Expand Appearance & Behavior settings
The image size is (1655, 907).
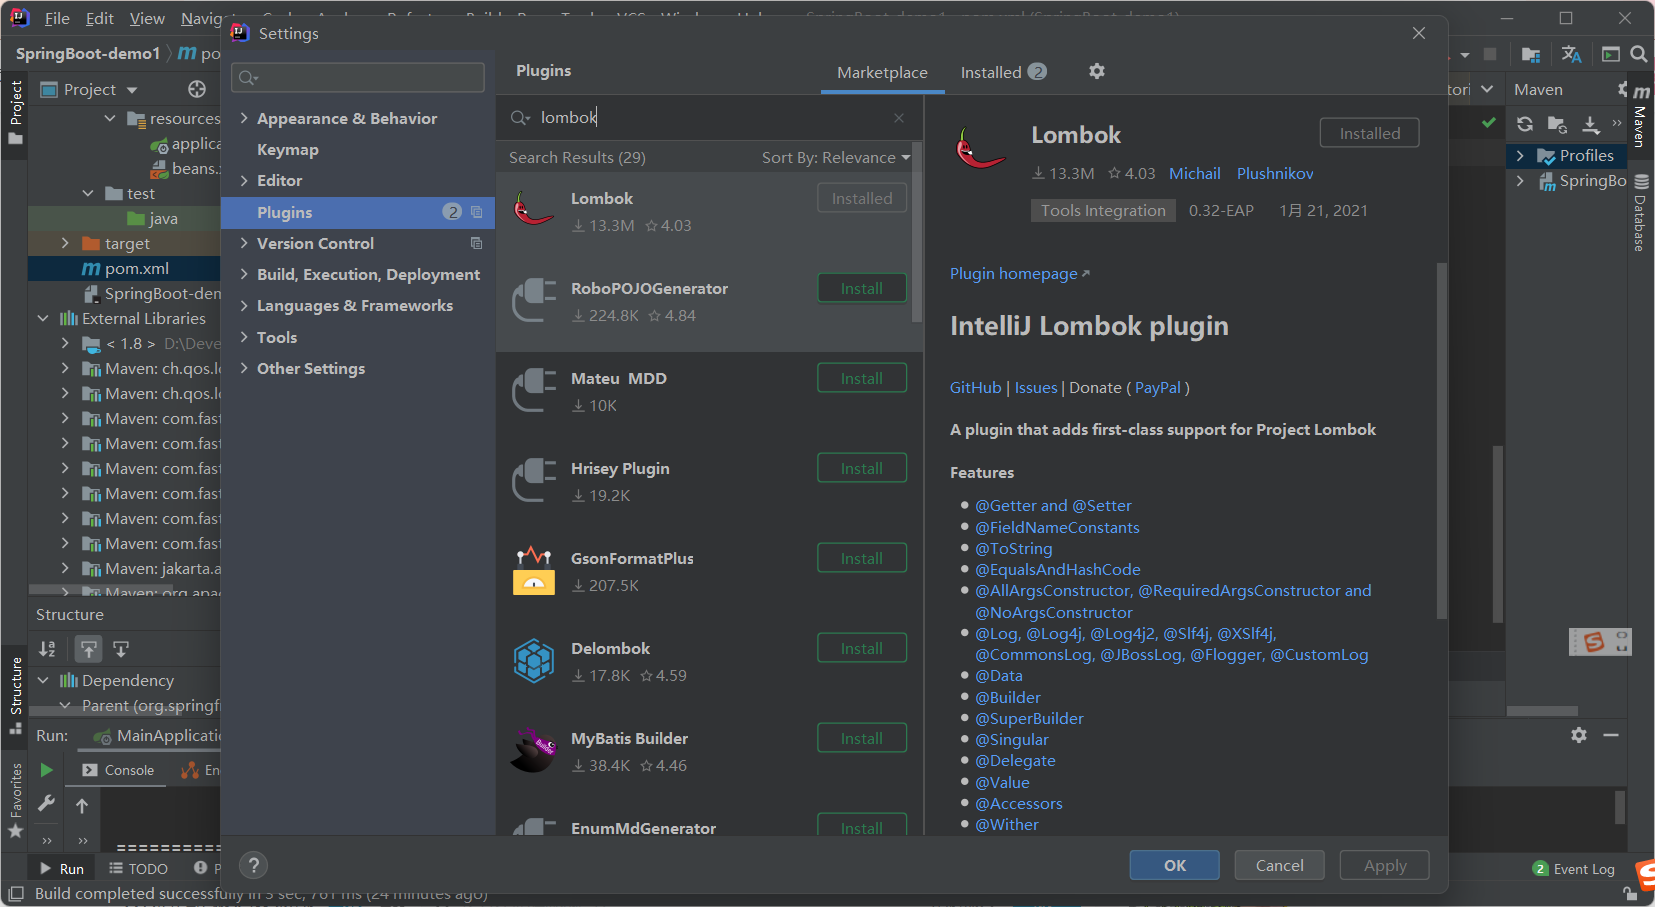[x=244, y=118]
